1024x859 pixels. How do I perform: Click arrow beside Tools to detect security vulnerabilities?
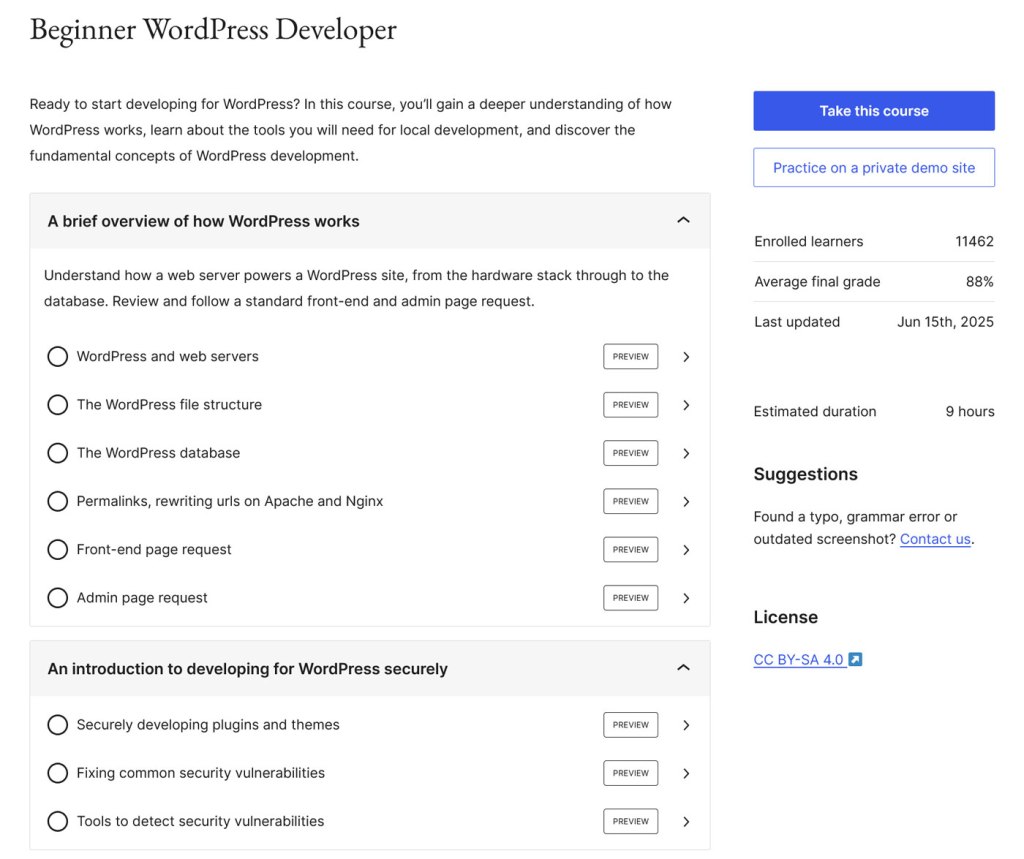click(x=686, y=821)
